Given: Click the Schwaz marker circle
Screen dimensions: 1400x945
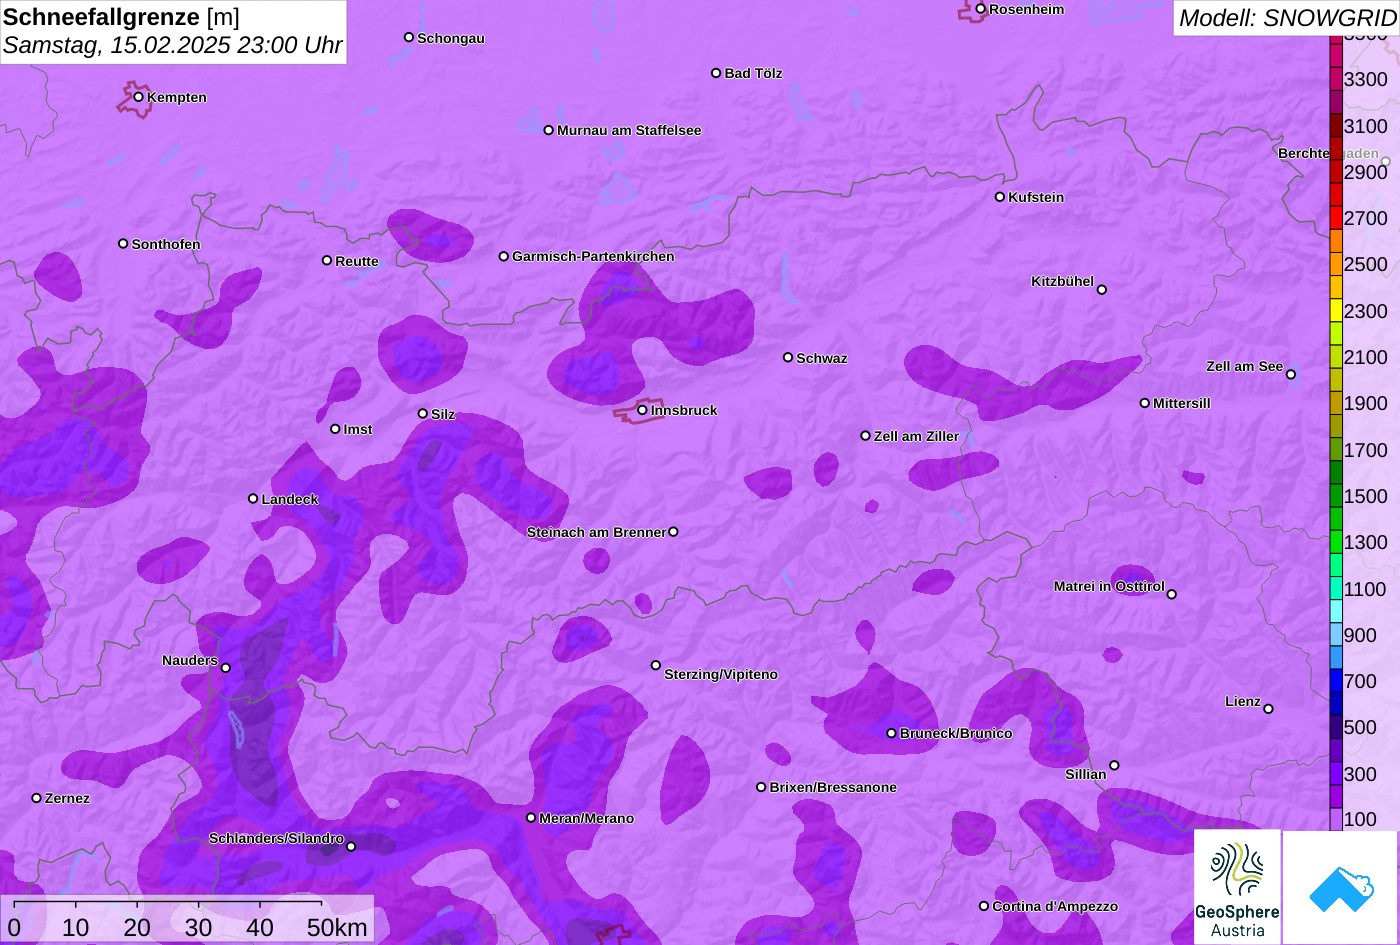Looking at the screenshot, I should point(788,357).
